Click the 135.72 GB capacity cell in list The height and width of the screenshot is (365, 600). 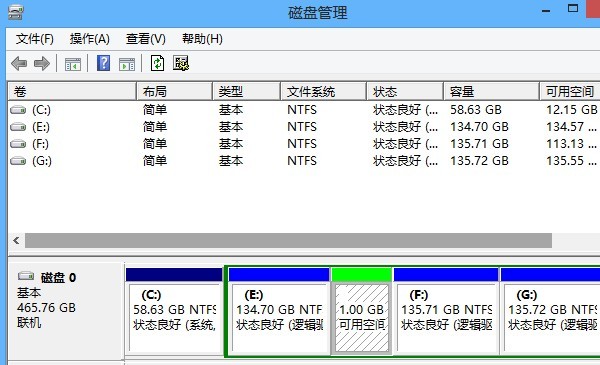[479, 161]
